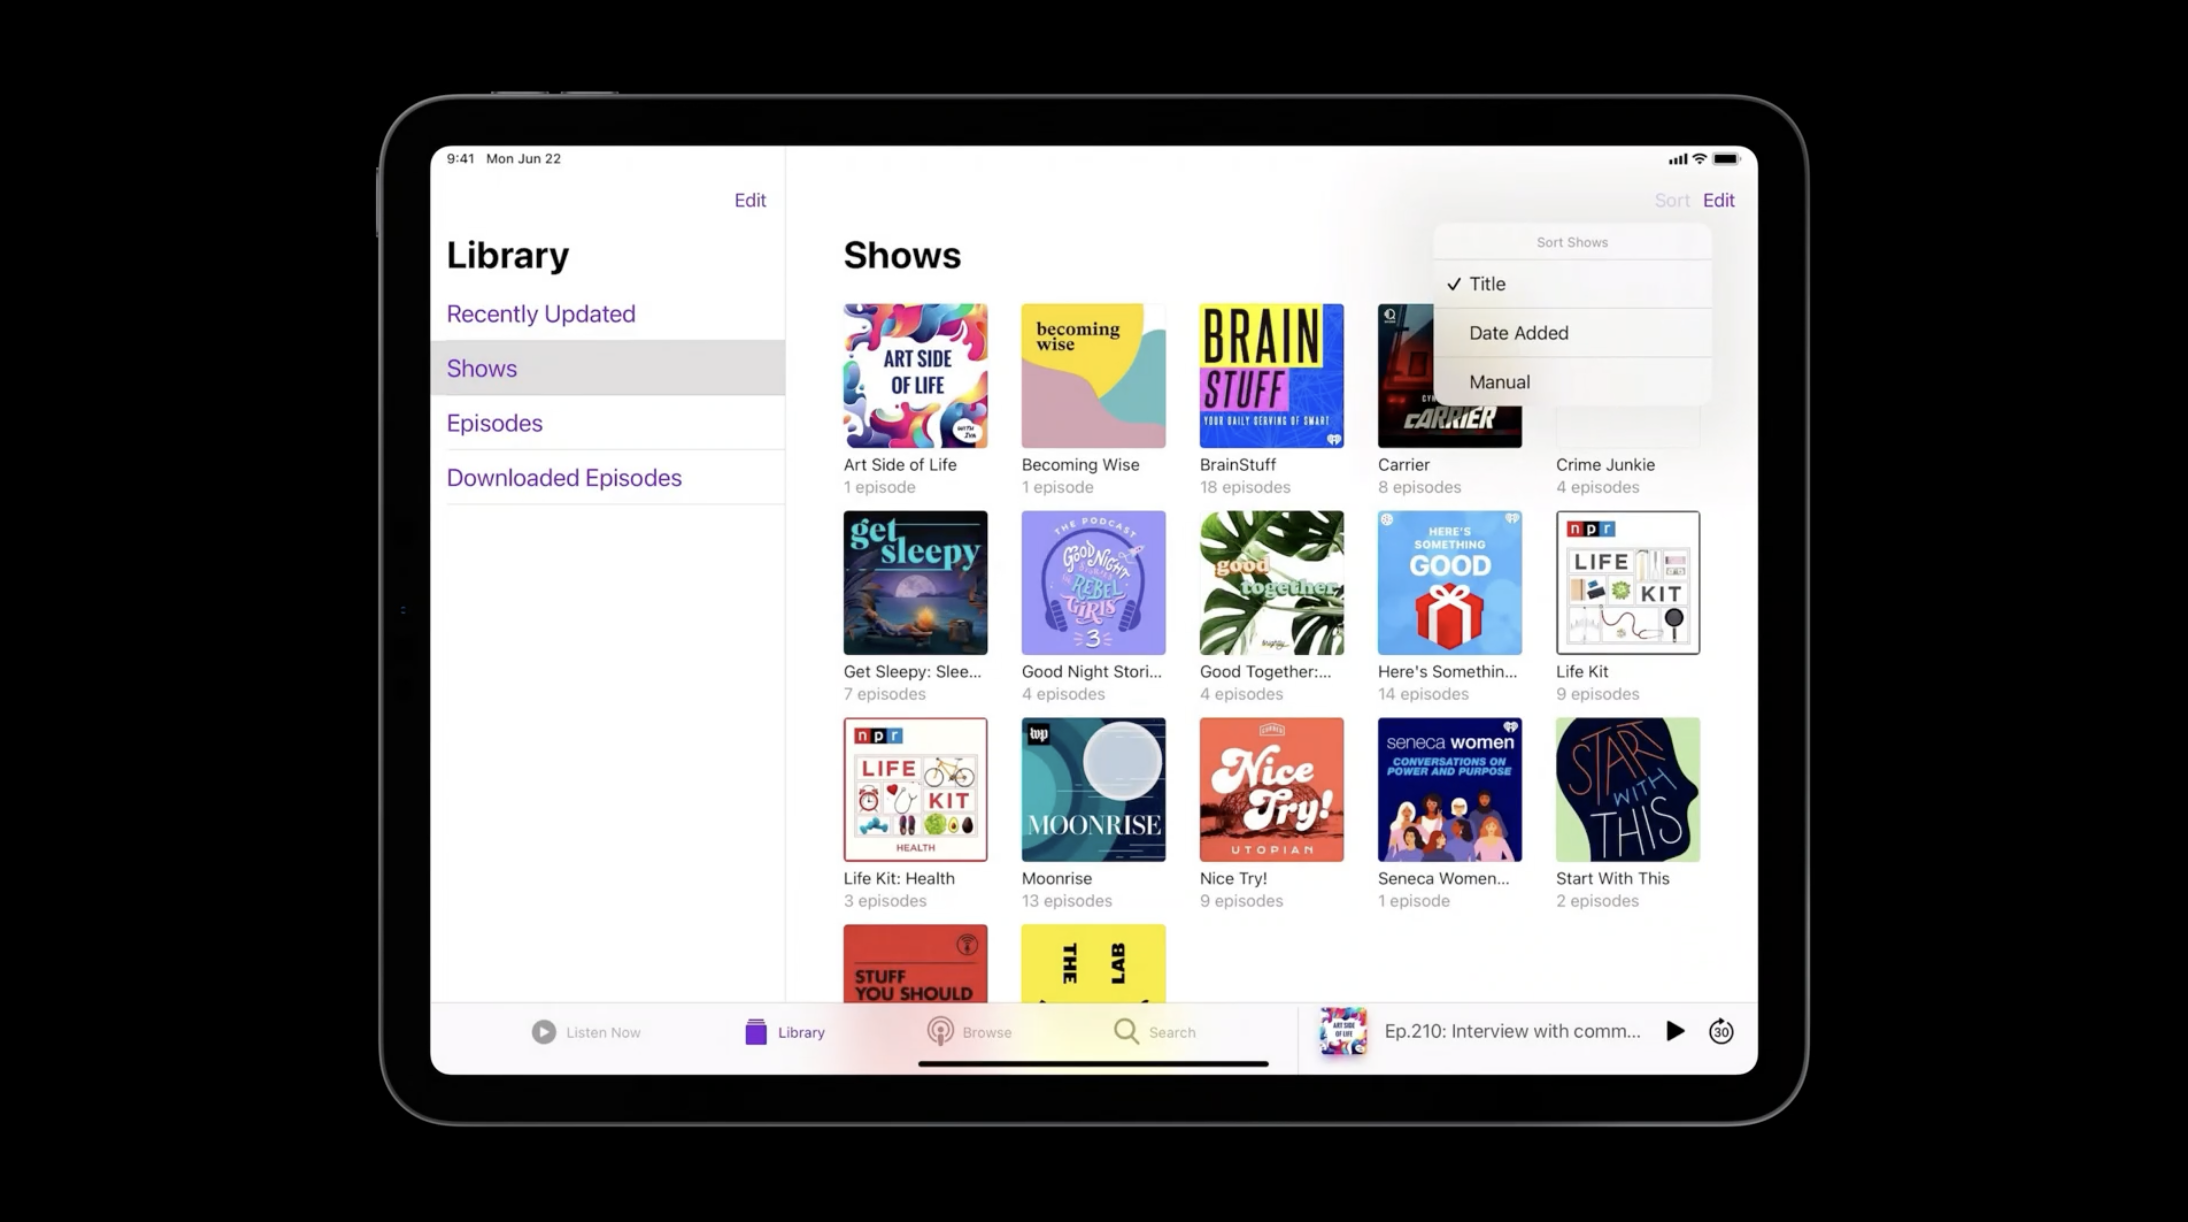2188x1222 pixels.
Task: Go to Episodes in the sidebar
Action: coord(495,423)
